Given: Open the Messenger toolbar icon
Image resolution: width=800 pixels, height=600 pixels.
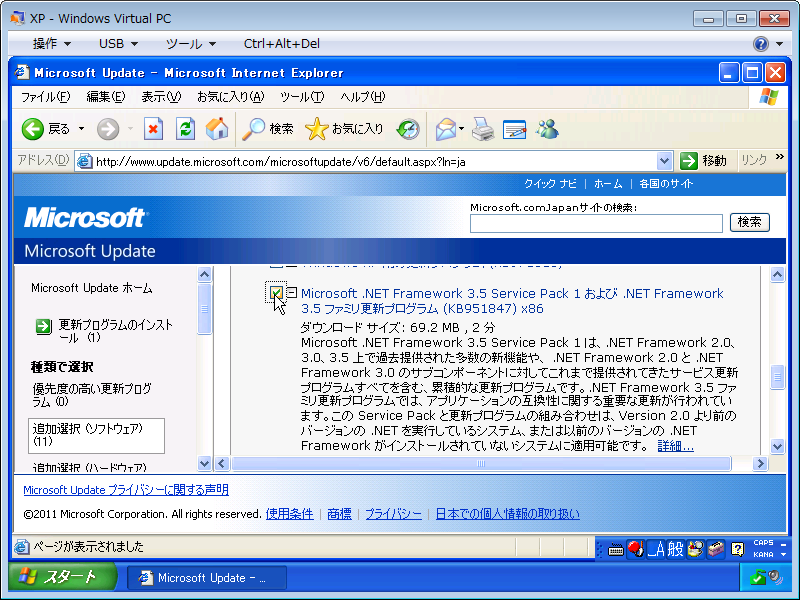Looking at the screenshot, I should [547, 129].
